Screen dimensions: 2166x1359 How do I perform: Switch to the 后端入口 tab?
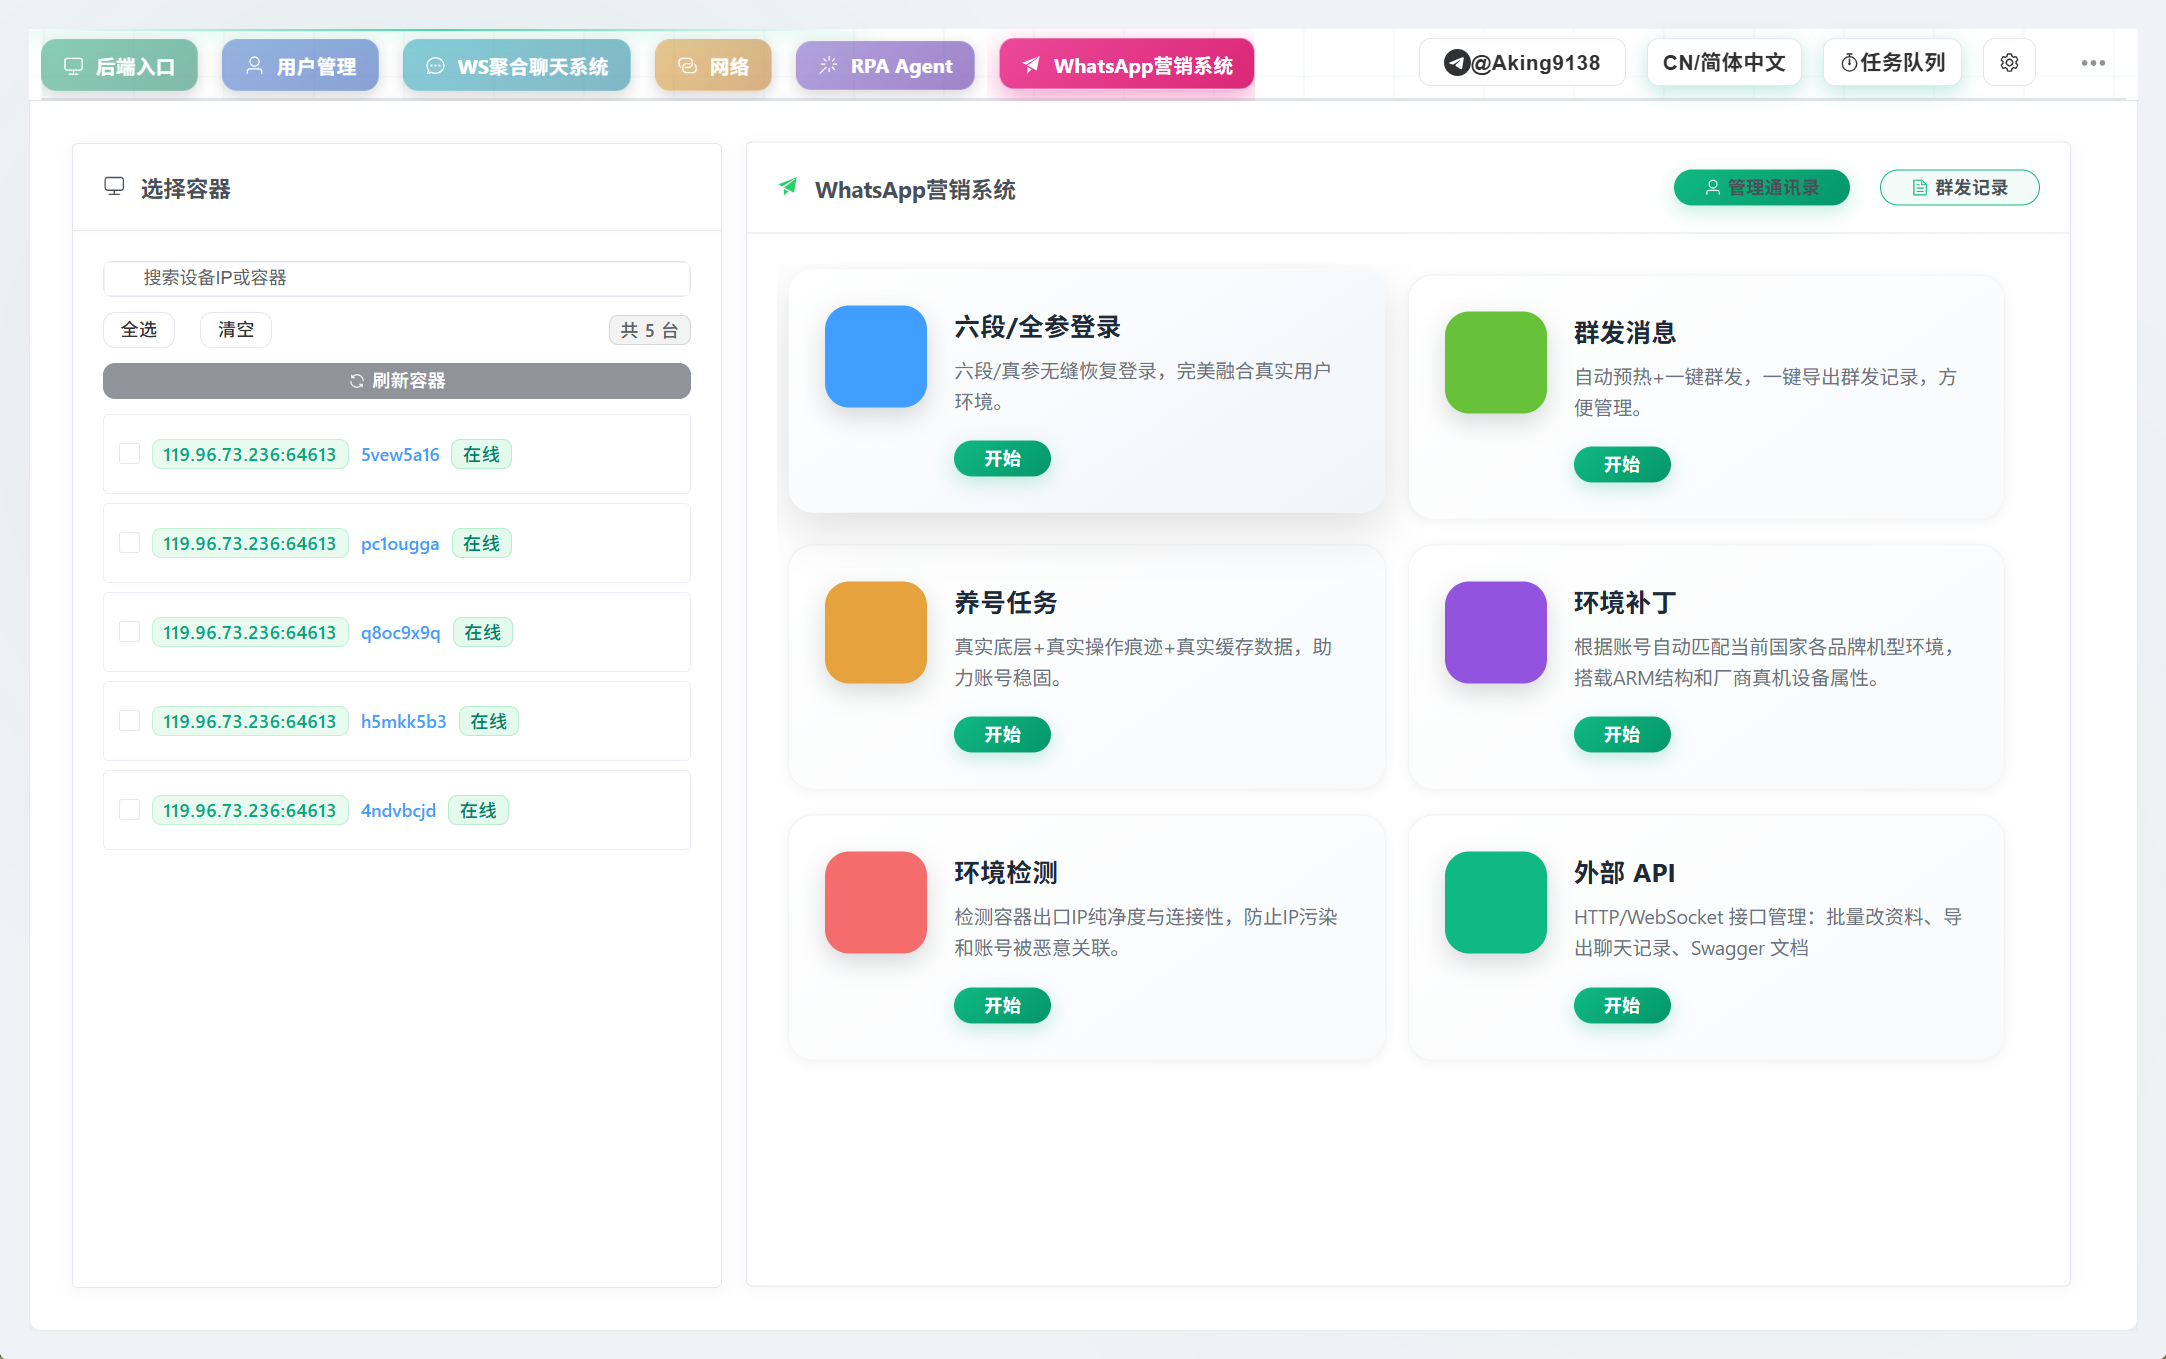[119, 66]
